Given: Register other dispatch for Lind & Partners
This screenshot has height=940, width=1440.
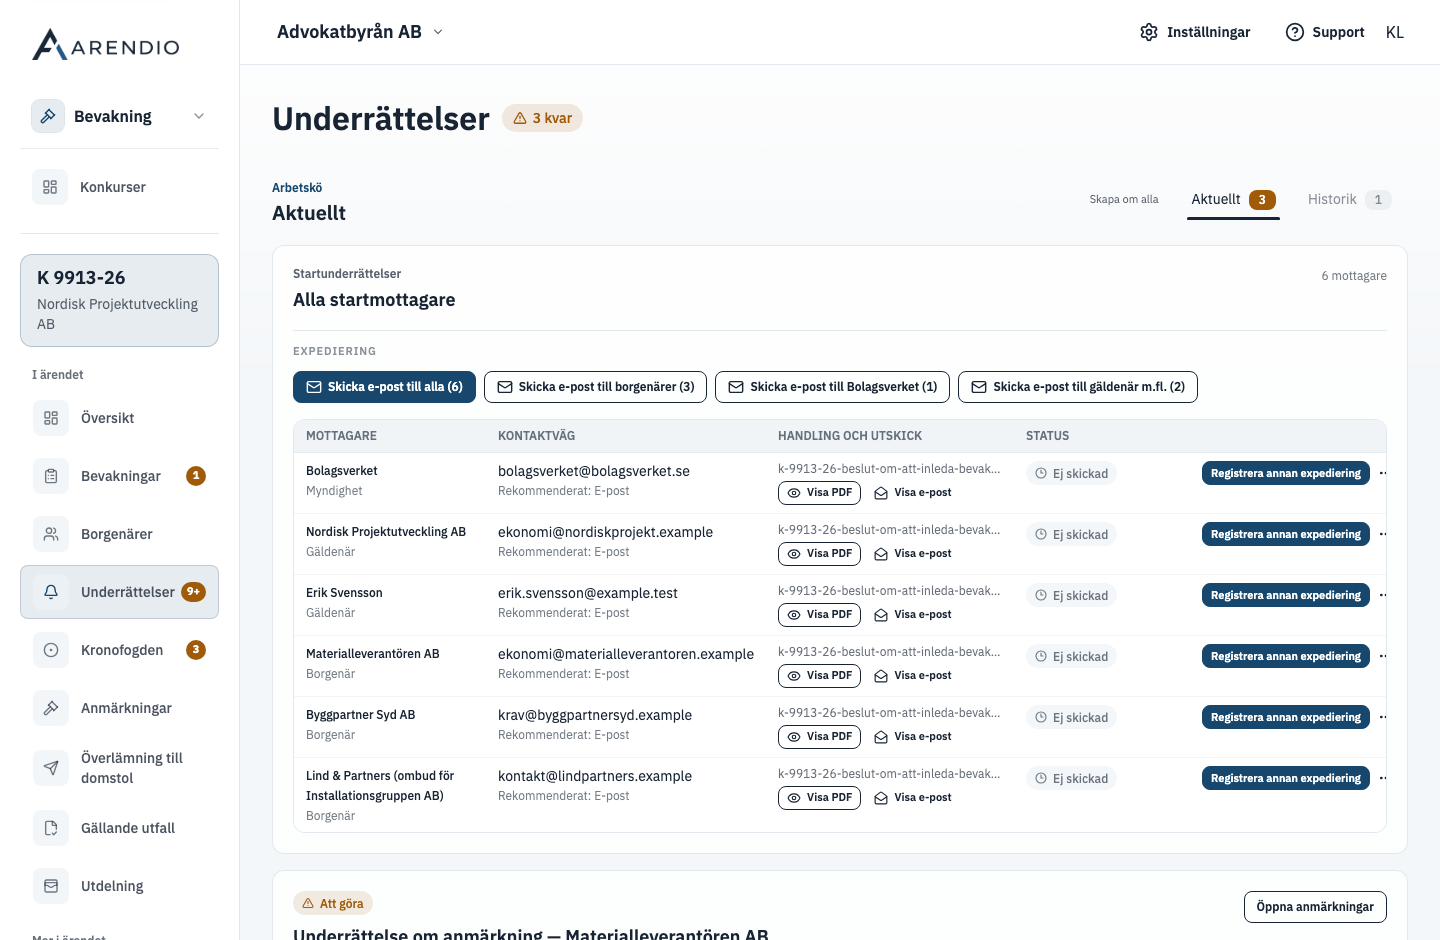Looking at the screenshot, I should [1285, 778].
